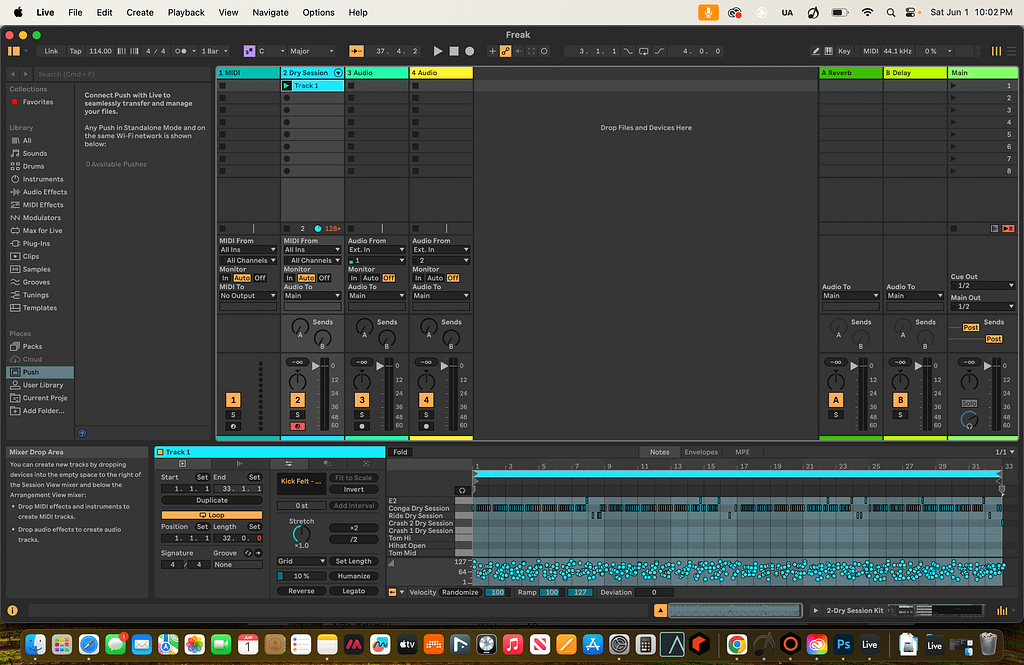Image resolution: width=1024 pixels, height=665 pixels.
Task: Click the Stretch knob in clip view
Action: tap(301, 533)
